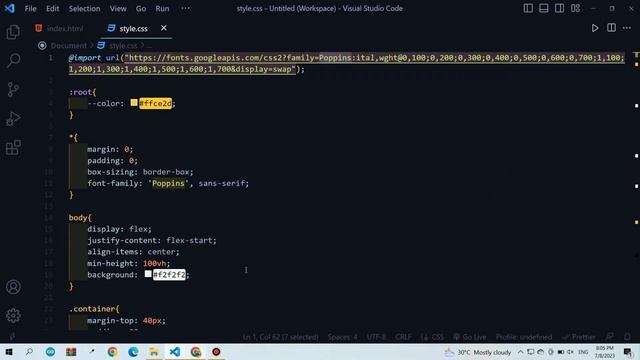Open the File menu

[x=31, y=9]
